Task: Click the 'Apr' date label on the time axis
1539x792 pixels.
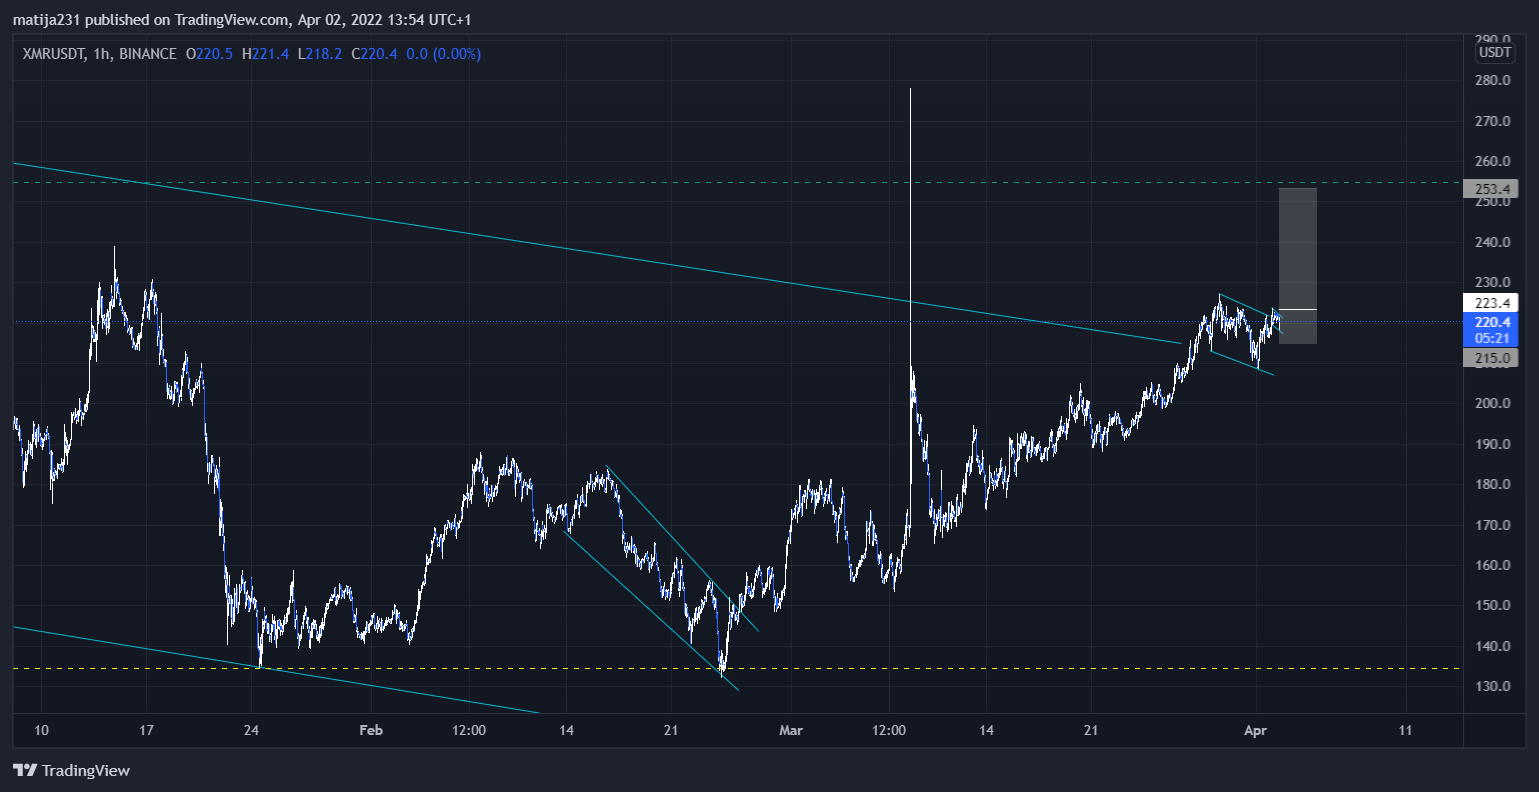Action: [1255, 730]
